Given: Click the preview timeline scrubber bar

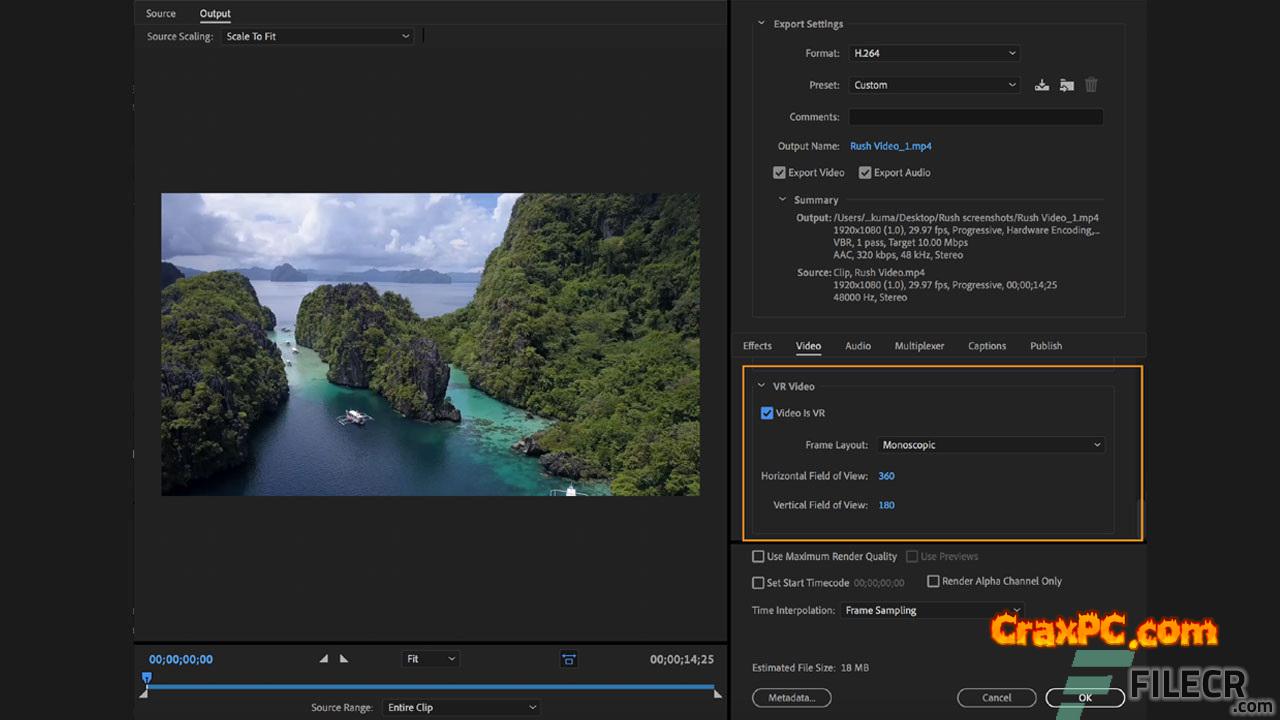Looking at the screenshot, I should pyautogui.click(x=430, y=687).
